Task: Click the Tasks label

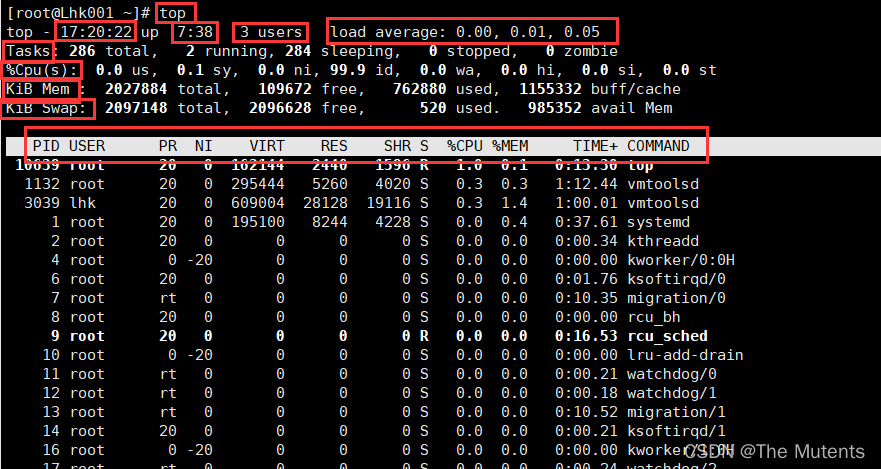Action: (x=29, y=51)
